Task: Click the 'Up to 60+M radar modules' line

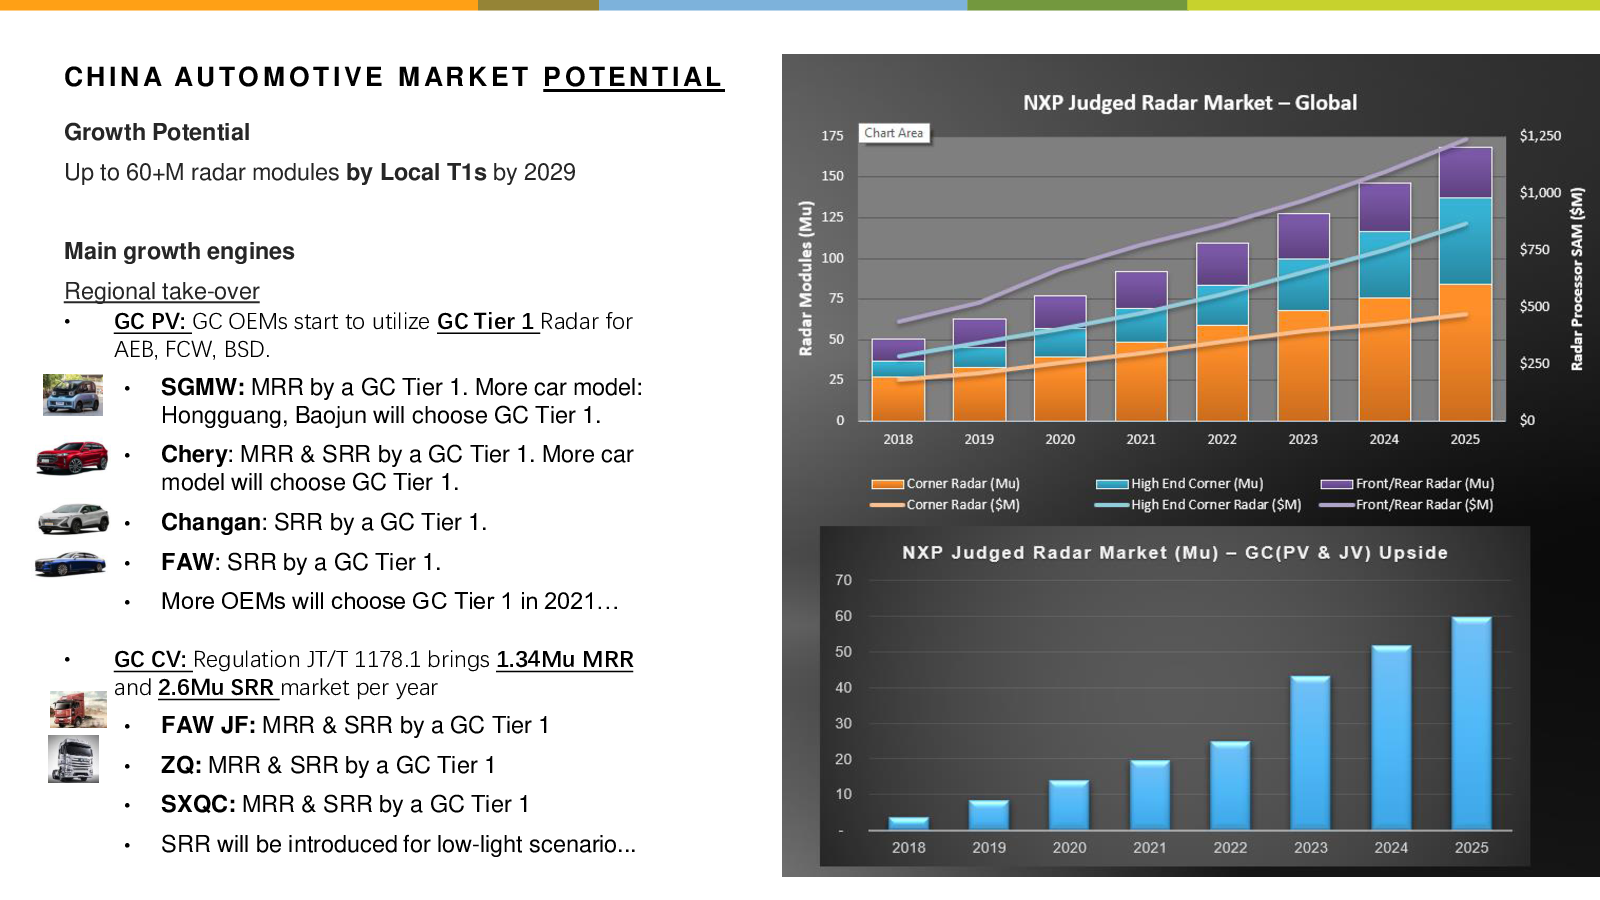Action: 320,172
